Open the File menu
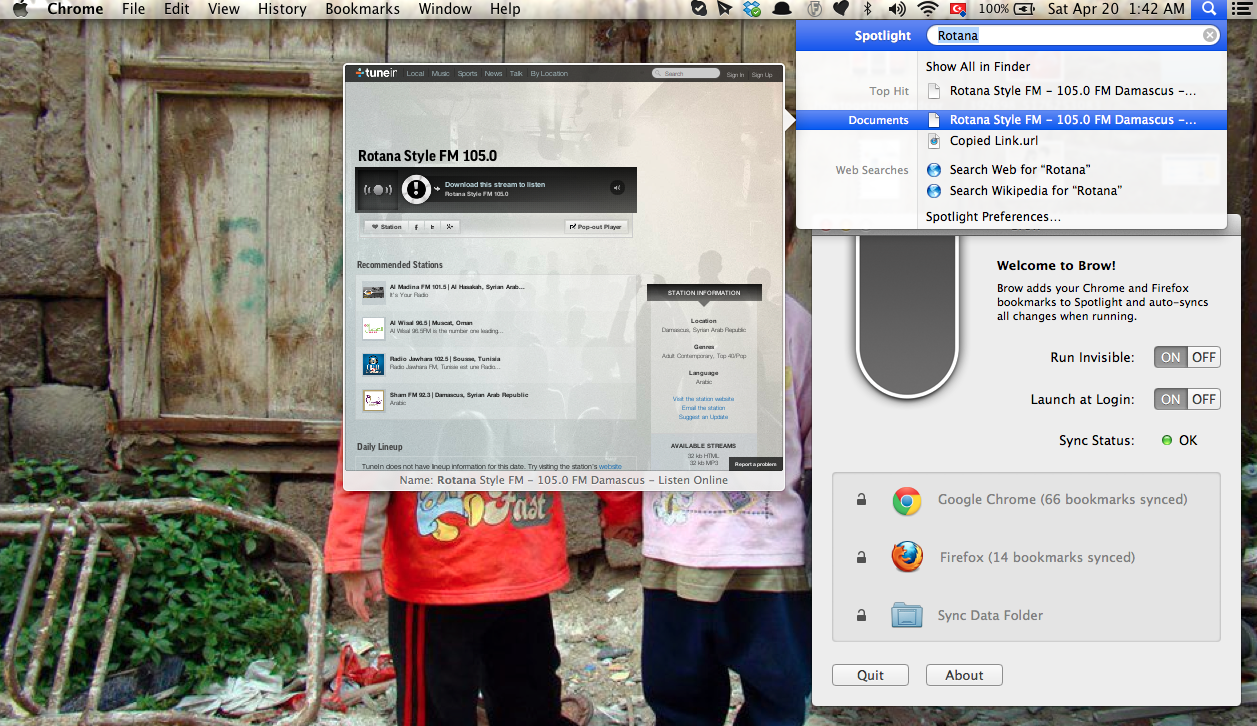 tap(133, 9)
